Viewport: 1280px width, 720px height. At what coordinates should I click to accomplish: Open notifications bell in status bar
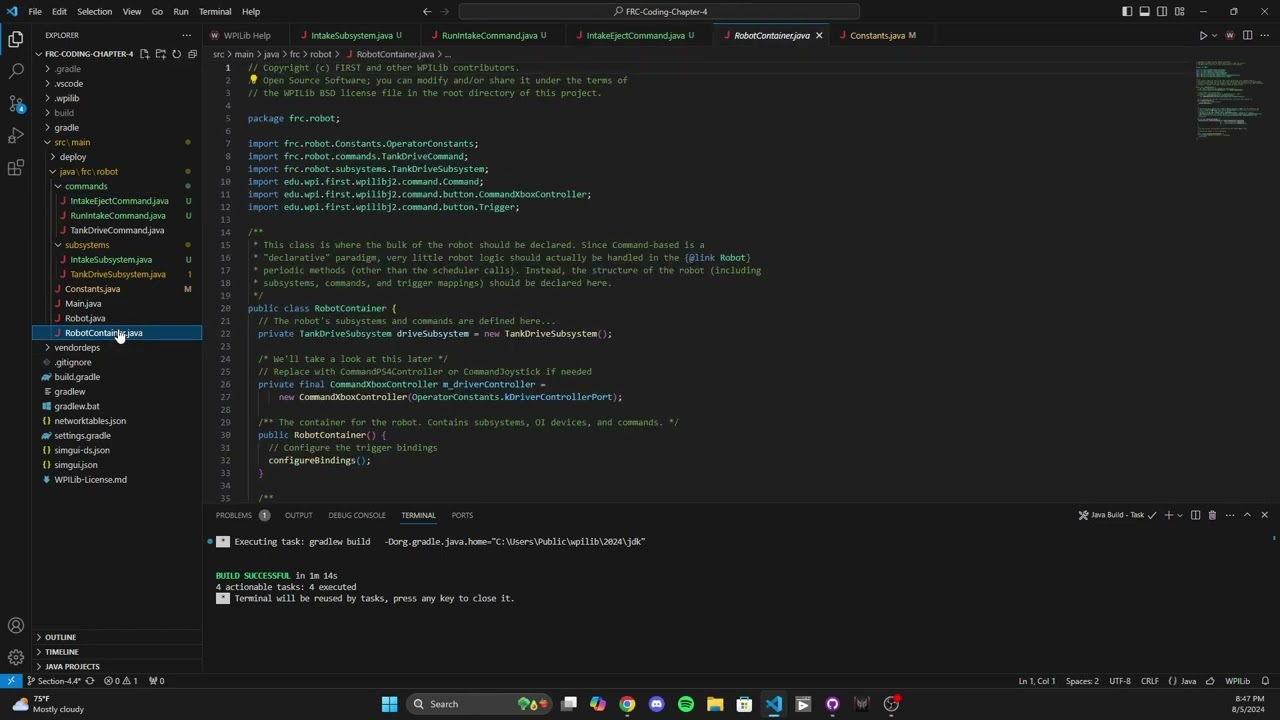point(1265,681)
